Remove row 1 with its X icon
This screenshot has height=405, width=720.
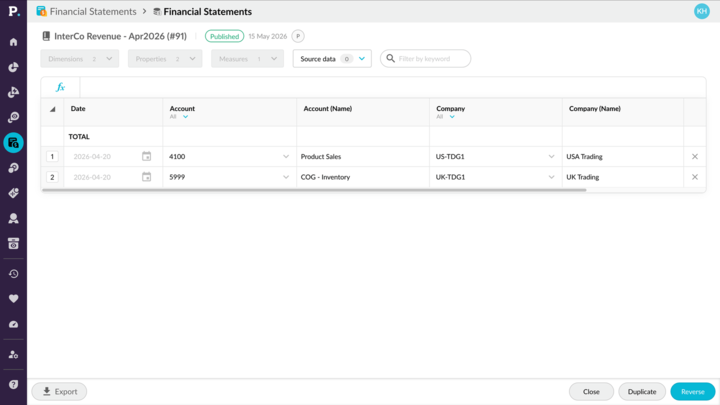coord(695,157)
